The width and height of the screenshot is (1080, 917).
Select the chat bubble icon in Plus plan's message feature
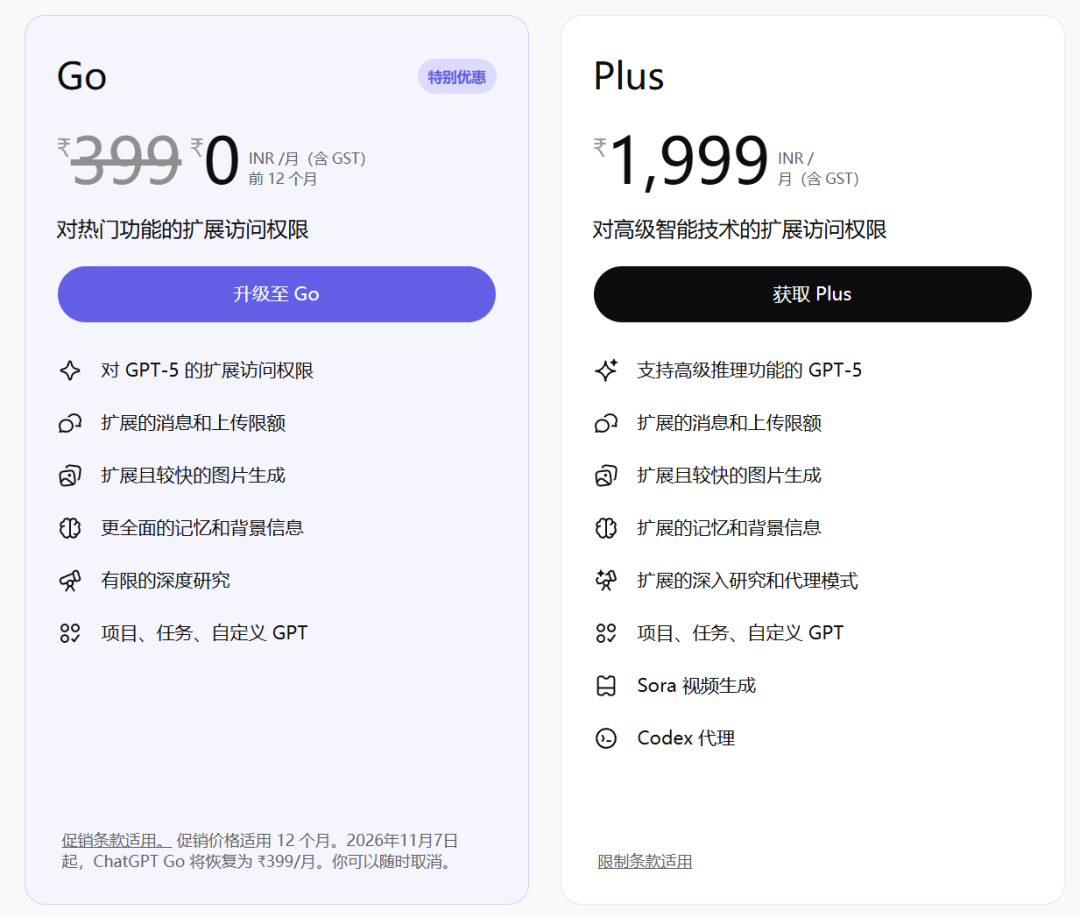point(606,423)
